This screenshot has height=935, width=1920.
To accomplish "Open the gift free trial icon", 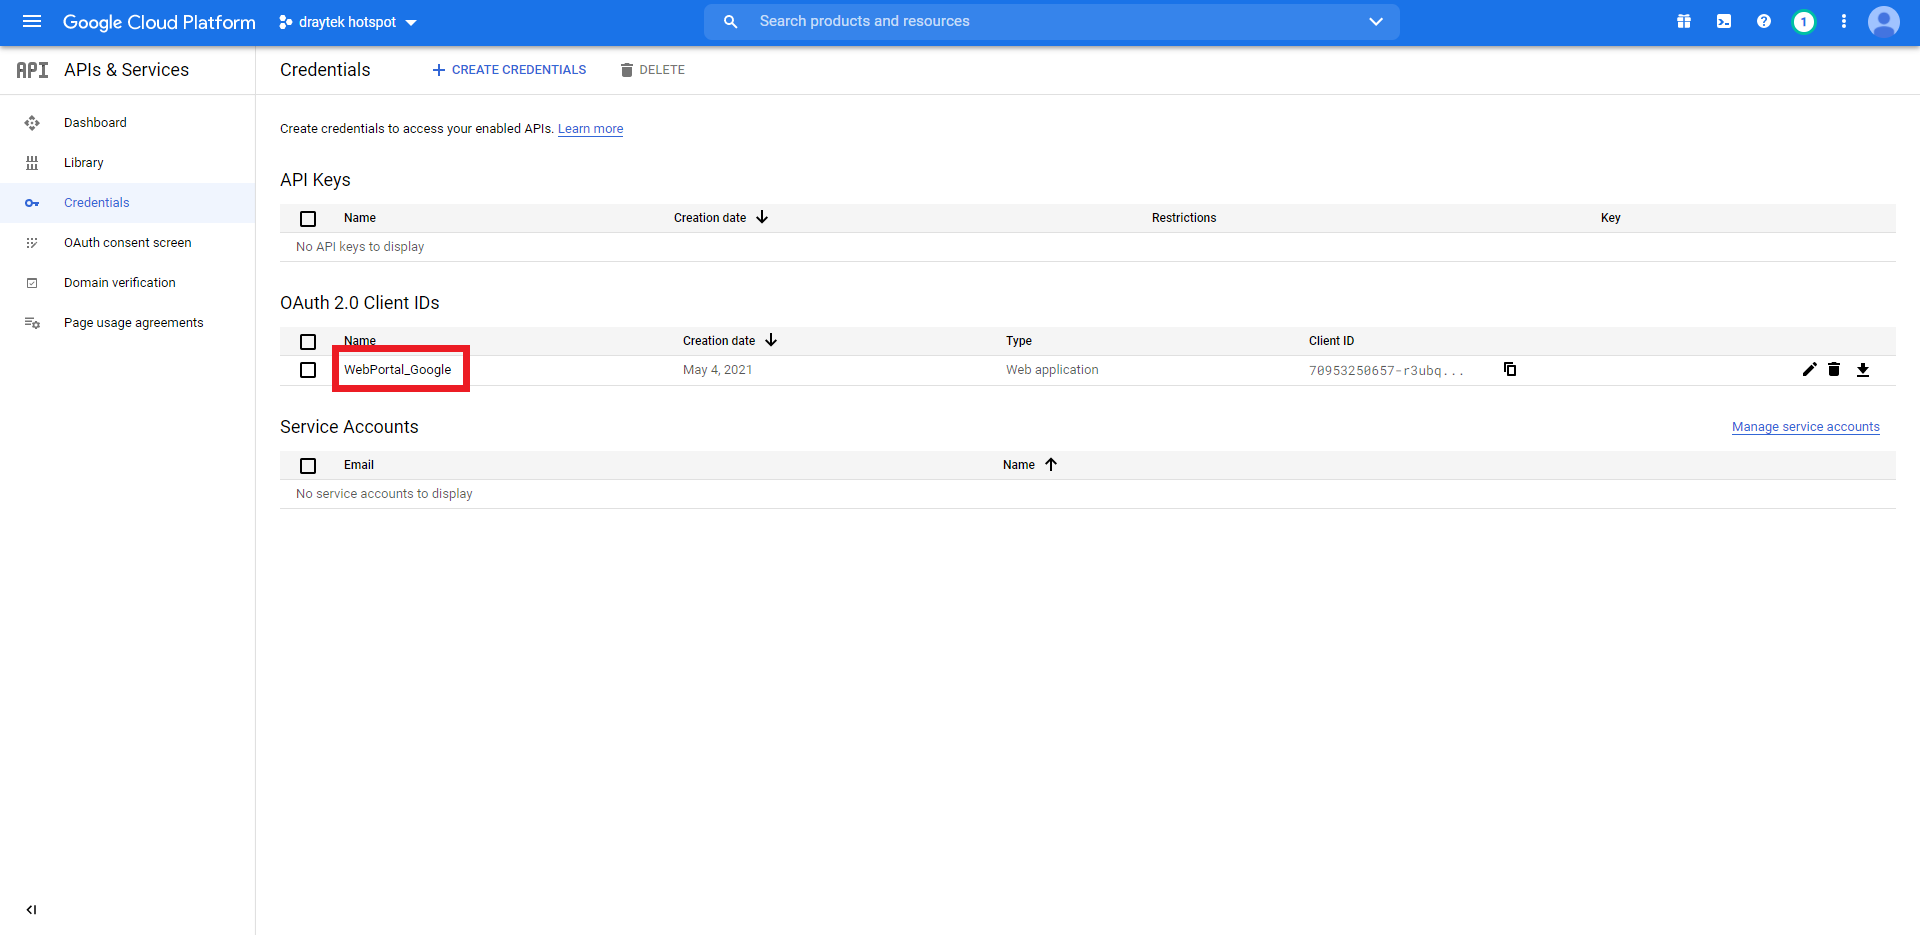I will pos(1684,21).
